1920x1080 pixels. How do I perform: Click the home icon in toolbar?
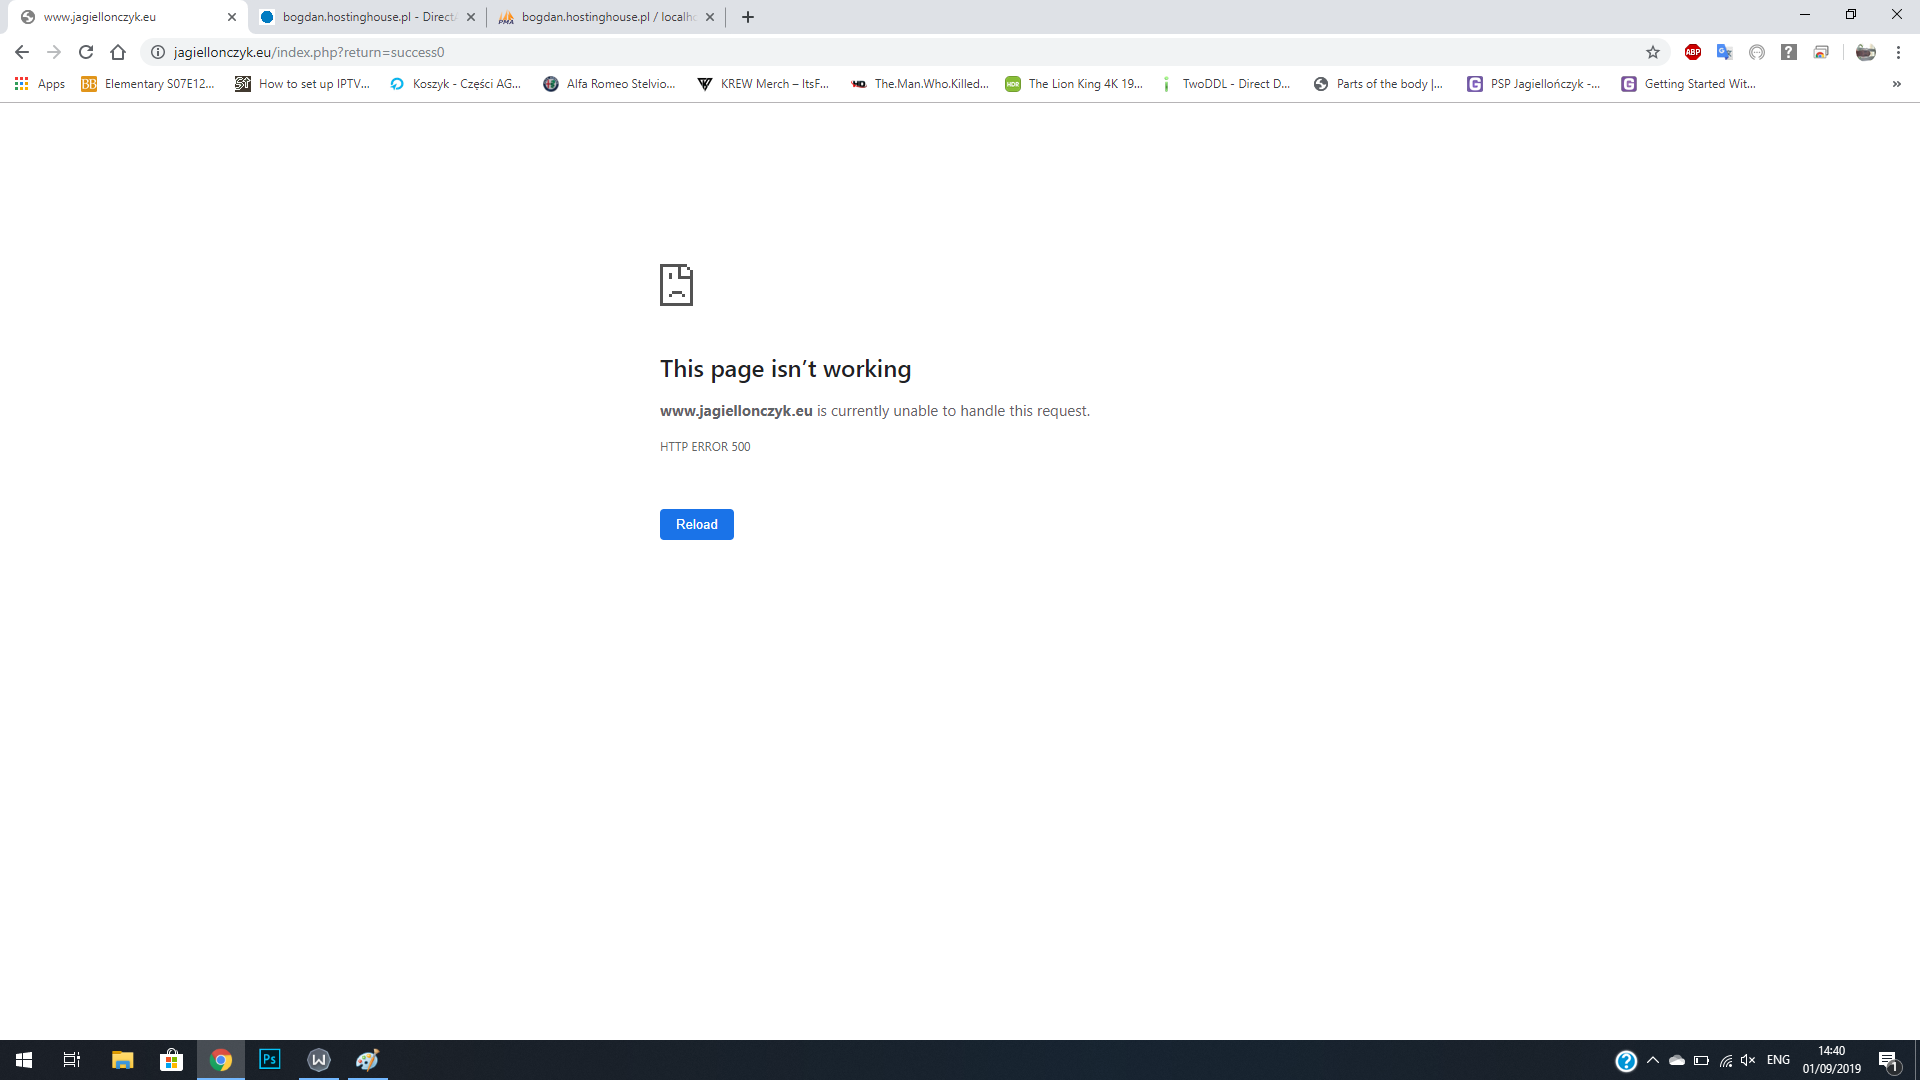[x=118, y=52]
